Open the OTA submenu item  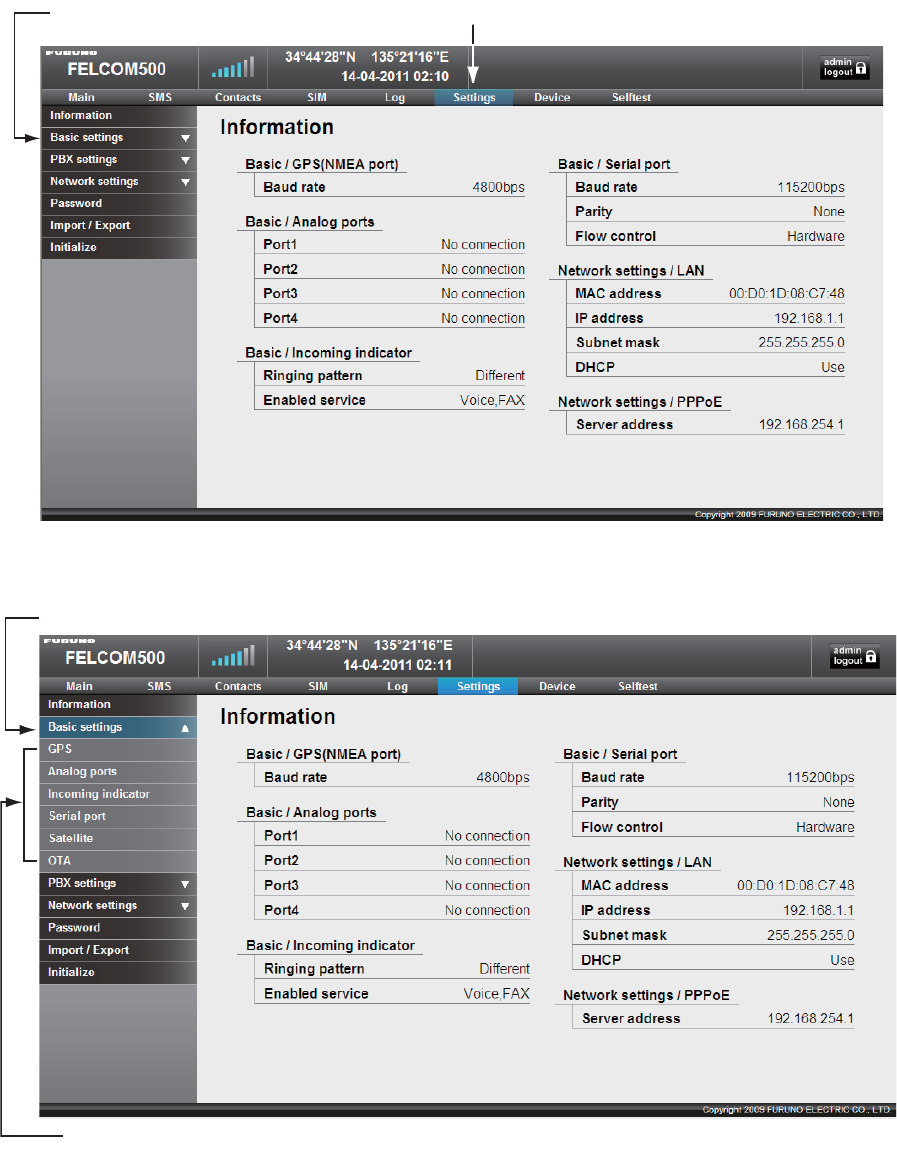tap(118, 861)
